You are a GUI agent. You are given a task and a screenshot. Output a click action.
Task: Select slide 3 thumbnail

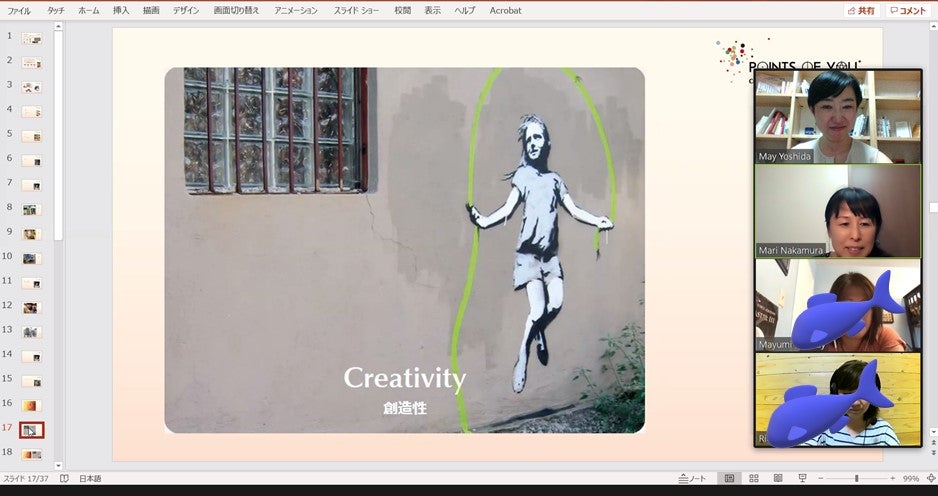click(32, 87)
